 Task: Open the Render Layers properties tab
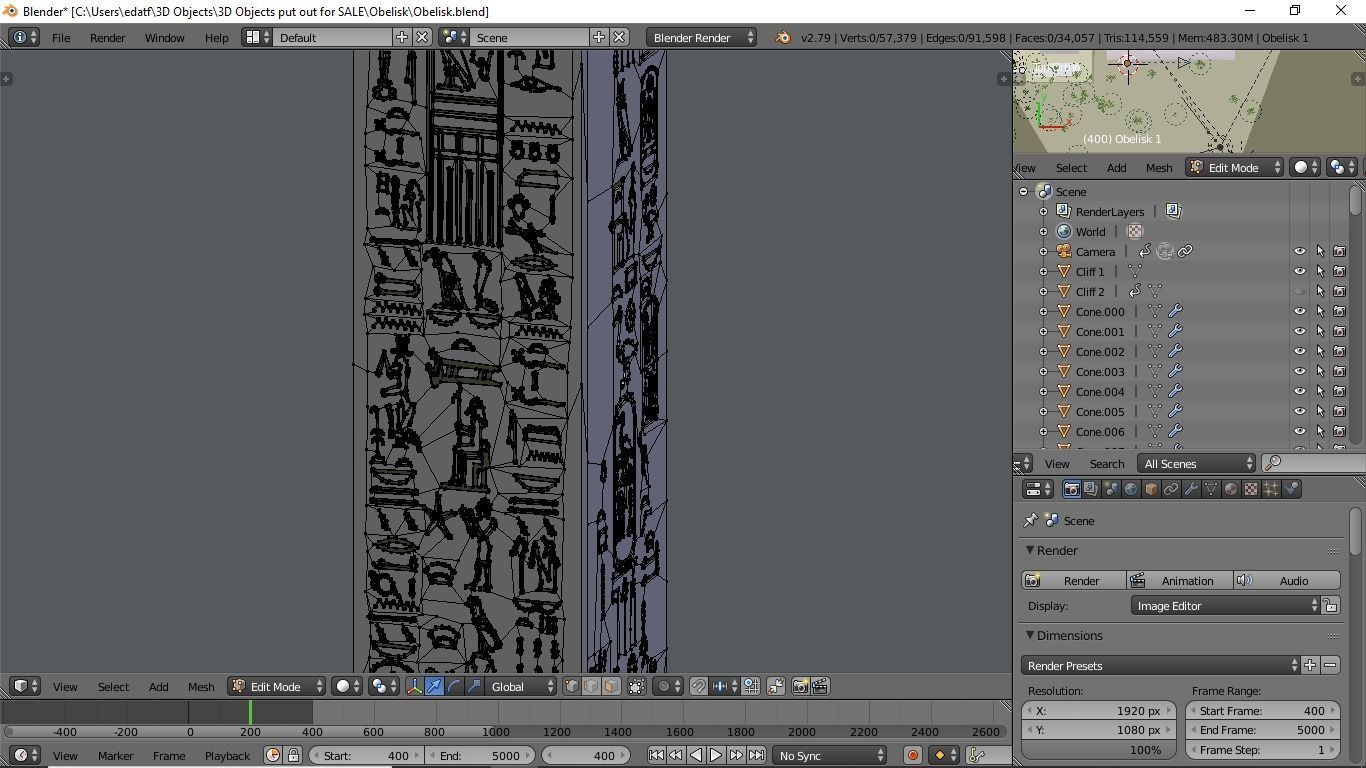1091,489
